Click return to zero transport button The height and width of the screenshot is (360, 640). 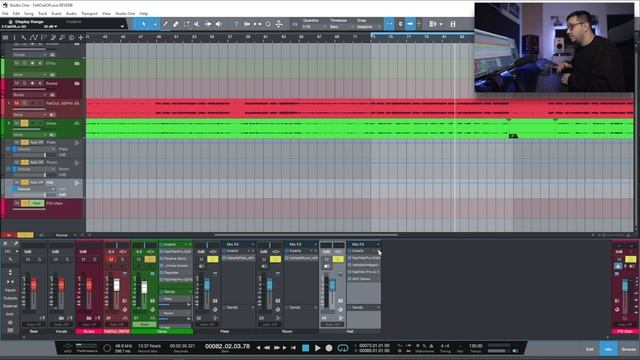point(293,348)
